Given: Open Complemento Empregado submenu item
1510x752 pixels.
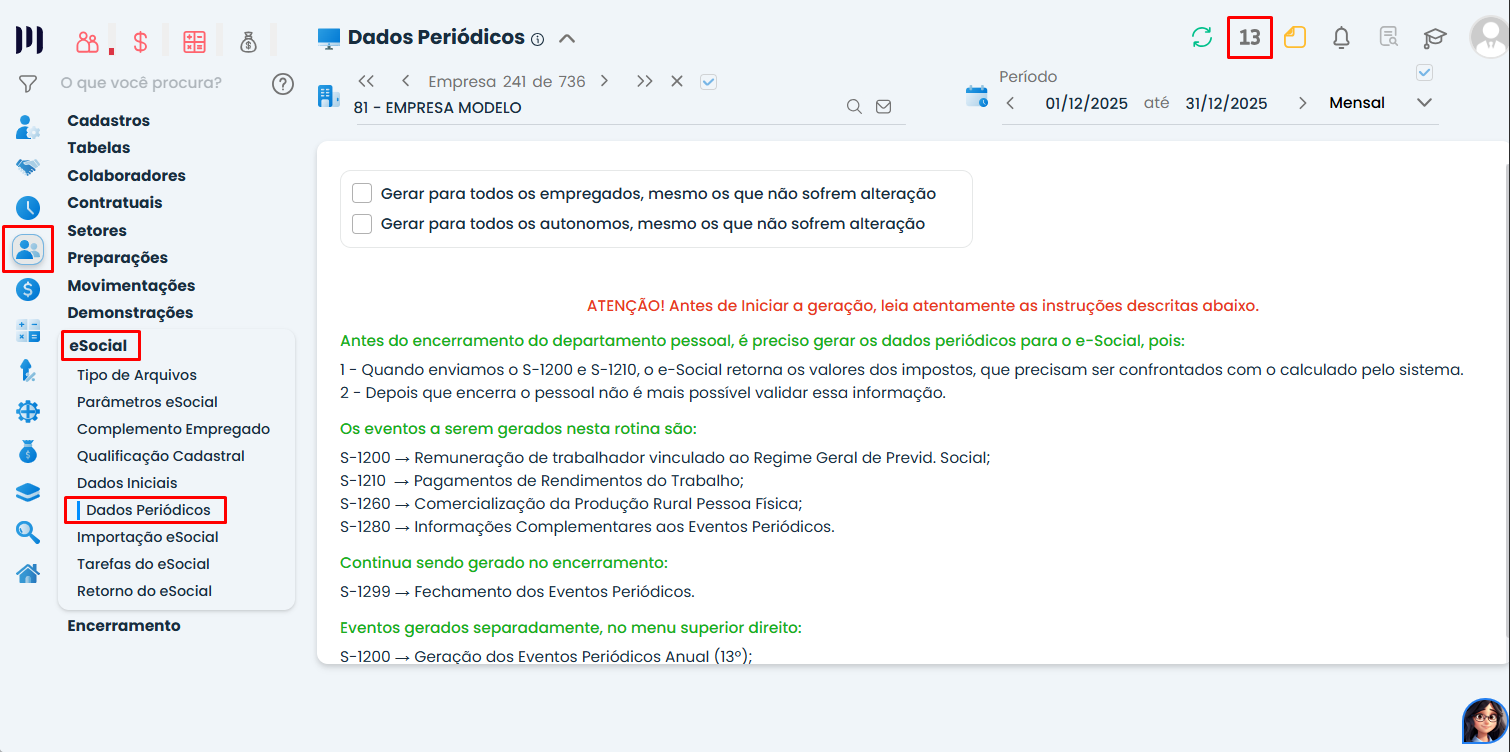Looking at the screenshot, I should (x=174, y=429).
